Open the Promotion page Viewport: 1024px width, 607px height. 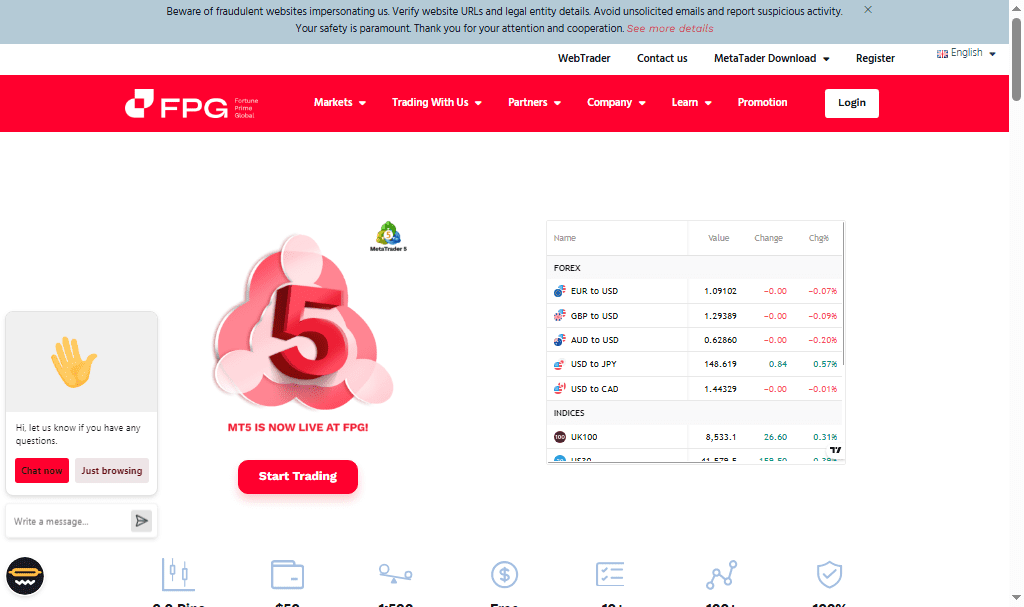pyautogui.click(x=762, y=103)
